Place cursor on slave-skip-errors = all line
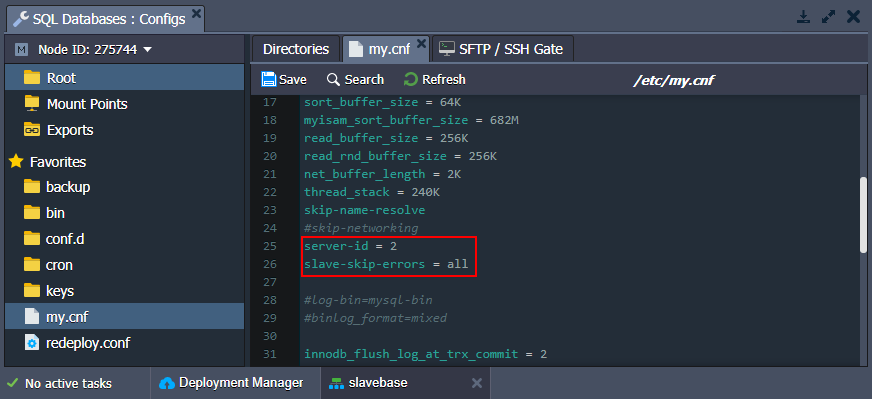The height and width of the screenshot is (399, 872). click(386, 264)
